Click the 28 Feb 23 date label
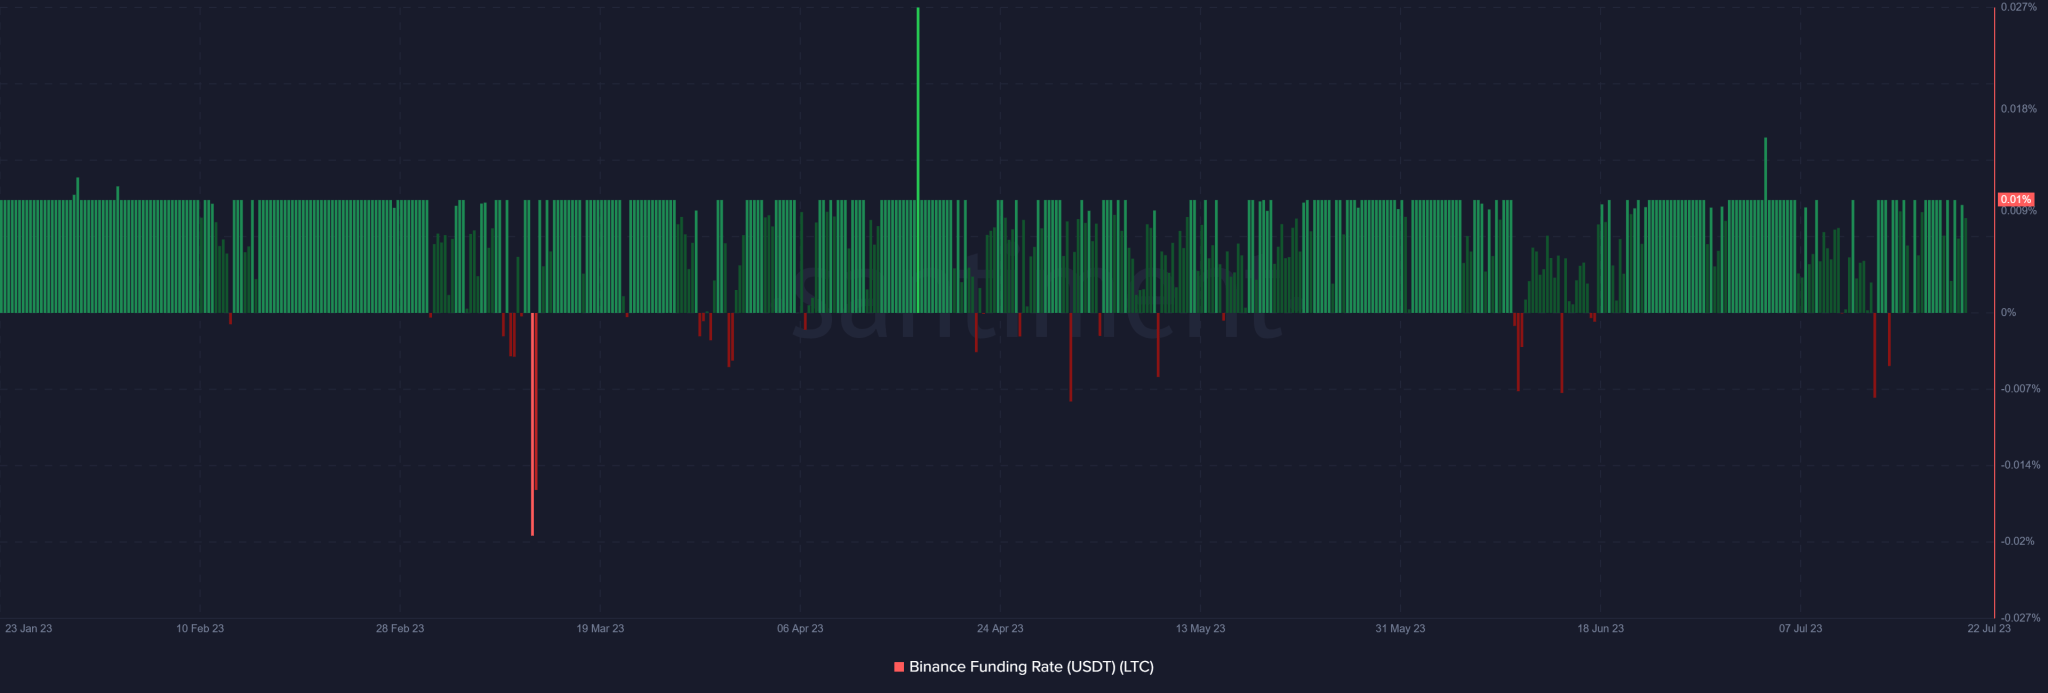Viewport: 2048px width, 693px height. coord(400,629)
